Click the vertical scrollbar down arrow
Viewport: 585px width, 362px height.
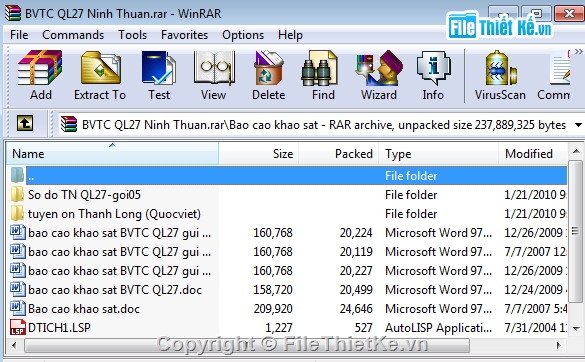(576, 328)
